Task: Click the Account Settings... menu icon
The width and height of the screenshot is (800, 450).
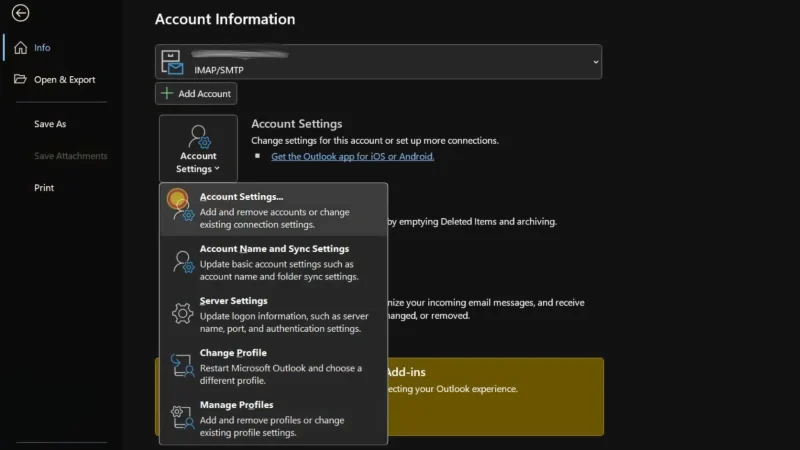Action: coord(181,206)
